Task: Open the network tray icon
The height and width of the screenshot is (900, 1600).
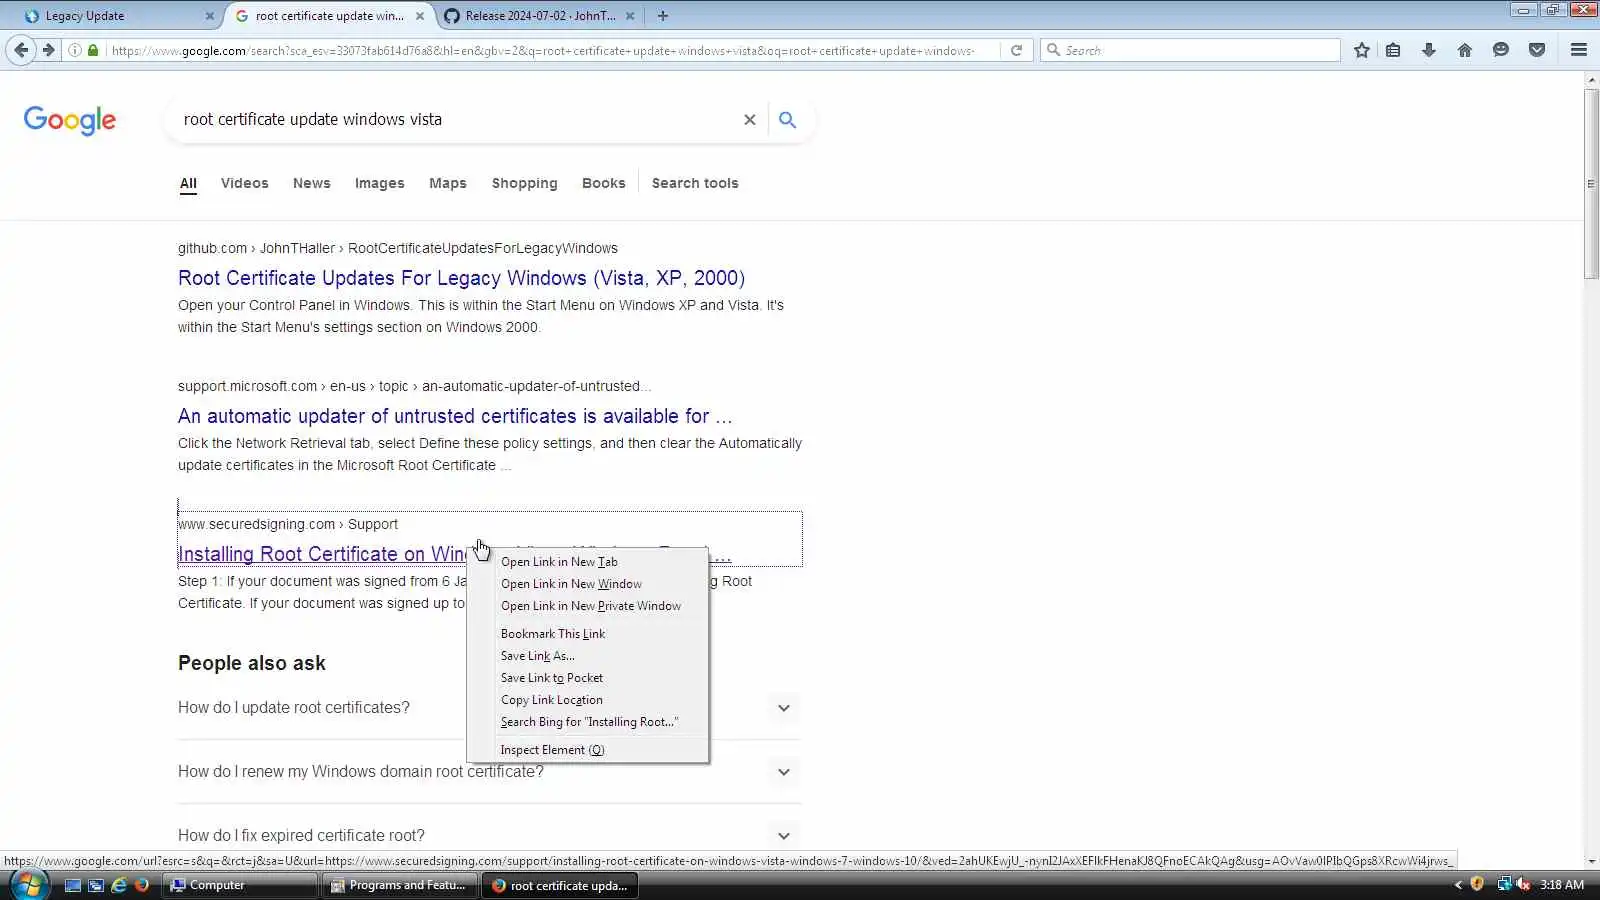Action: (1504, 884)
